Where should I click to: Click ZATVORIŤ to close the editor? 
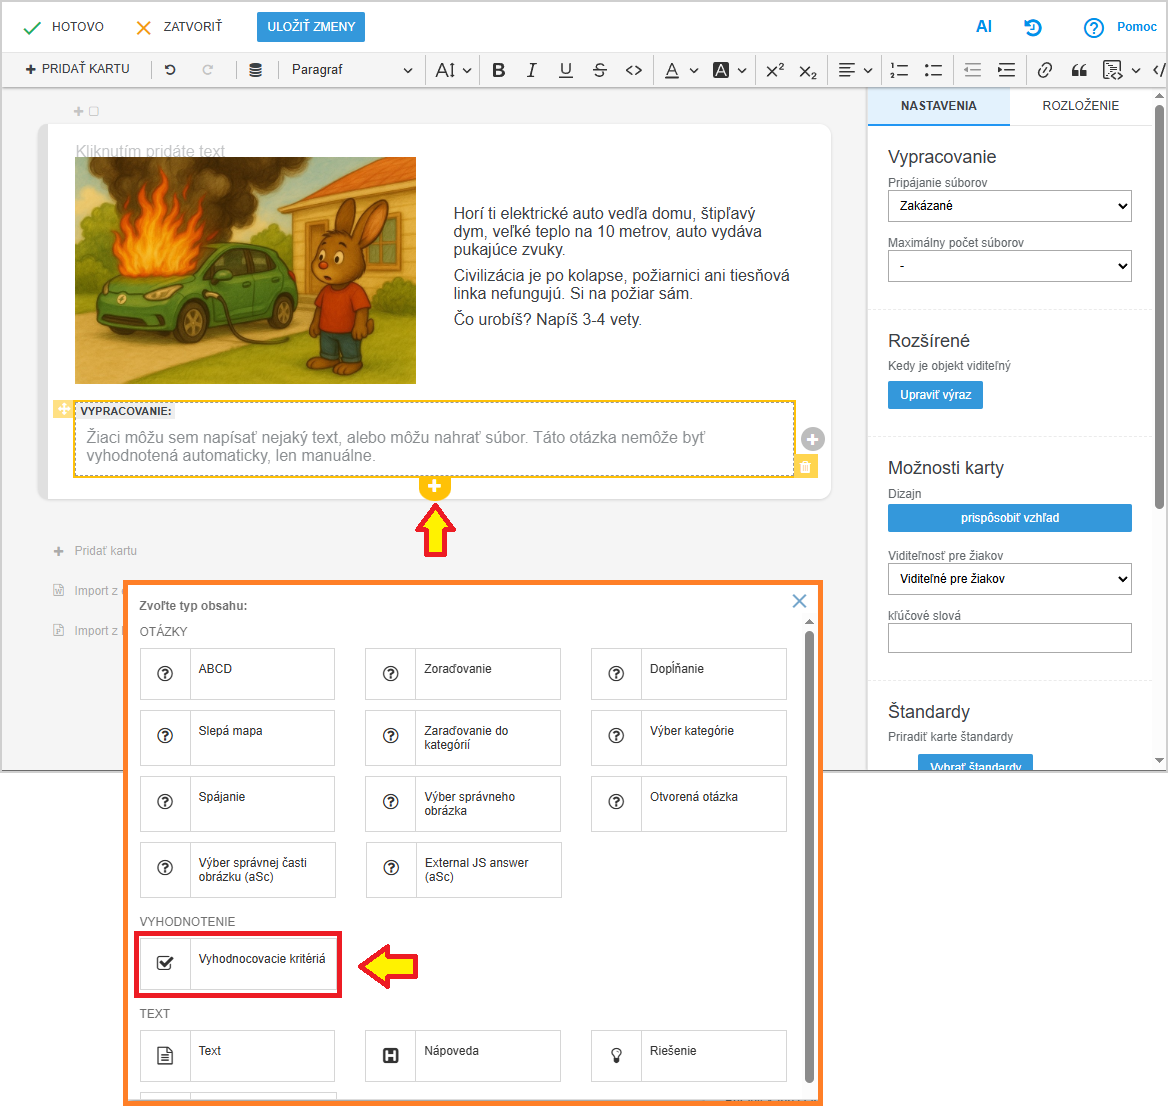[x=180, y=27]
